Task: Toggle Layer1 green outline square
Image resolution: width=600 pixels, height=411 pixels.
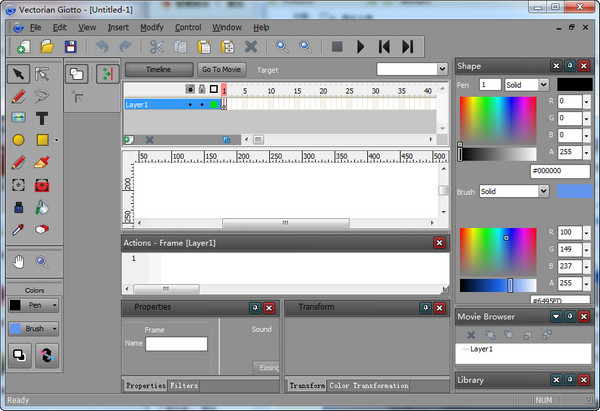Action: coord(214,104)
